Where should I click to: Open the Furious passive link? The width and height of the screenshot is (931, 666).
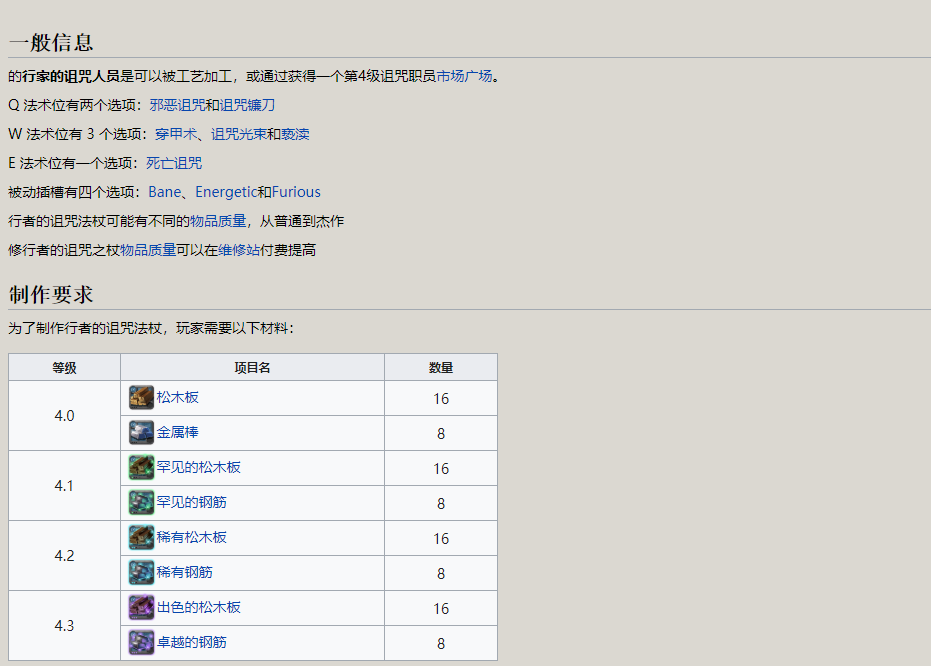pos(296,192)
